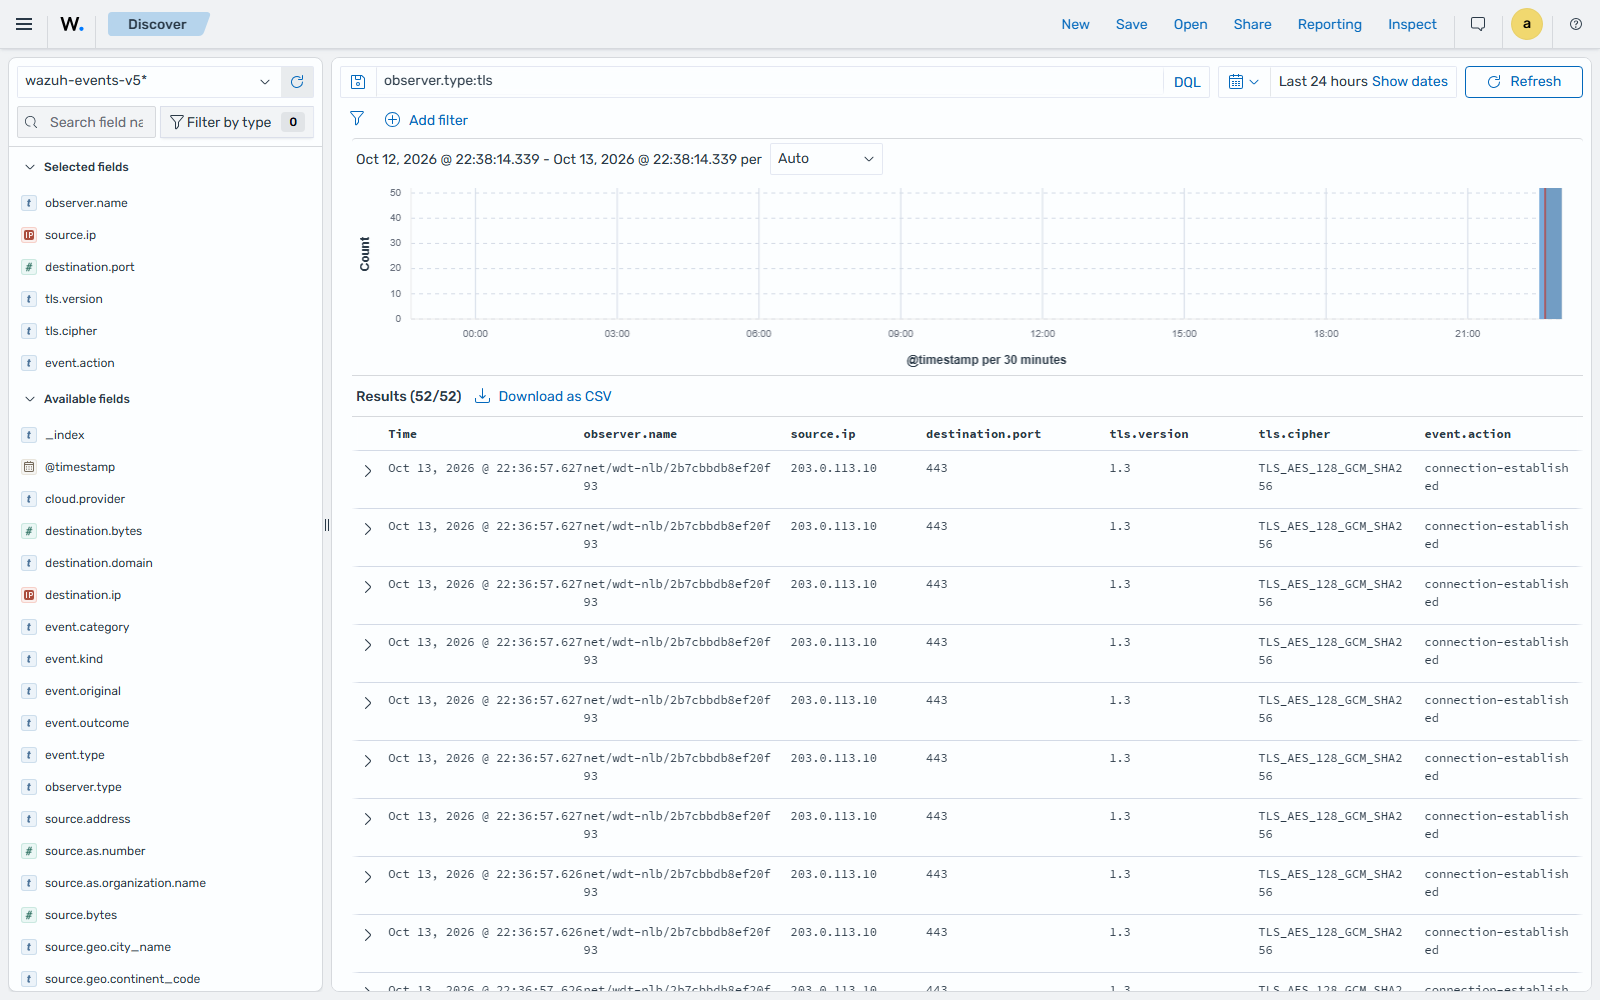1600x1000 pixels.
Task: Click the query bar with observer.type:tls
Action: [769, 82]
